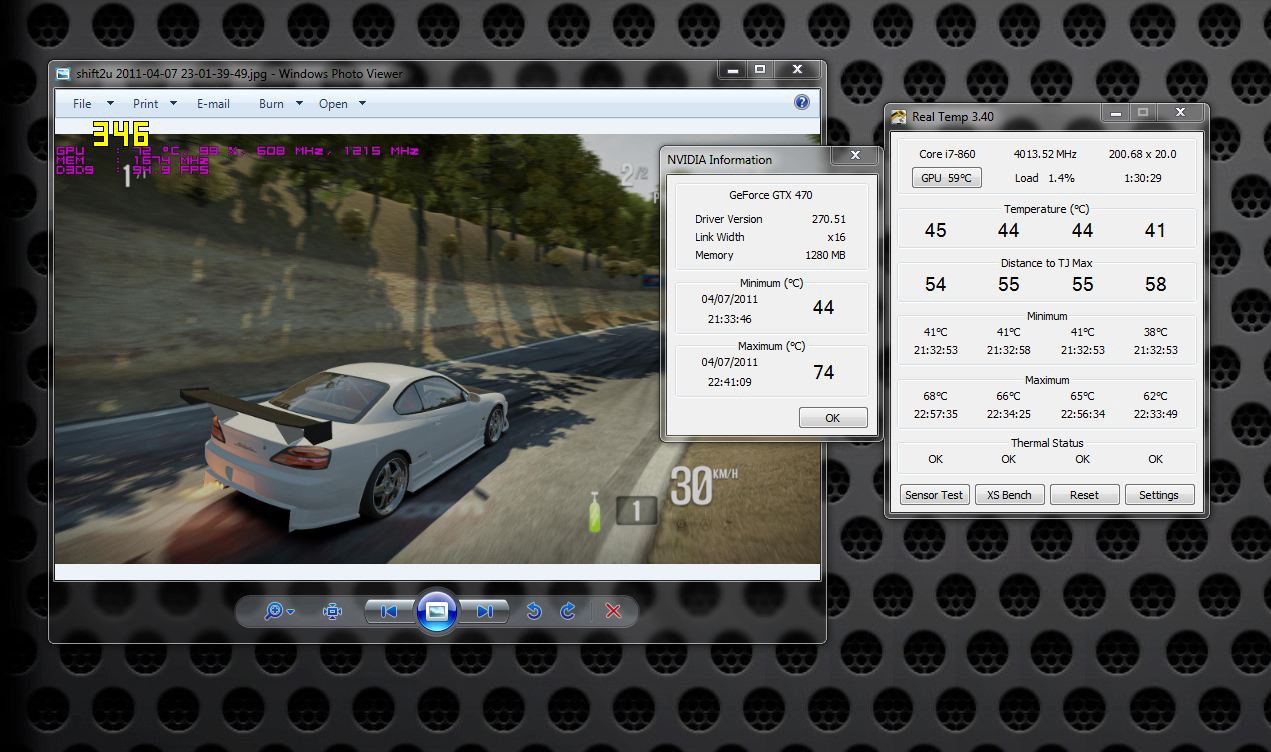
Task: Open Real Temp Settings
Action: pos(1159,494)
